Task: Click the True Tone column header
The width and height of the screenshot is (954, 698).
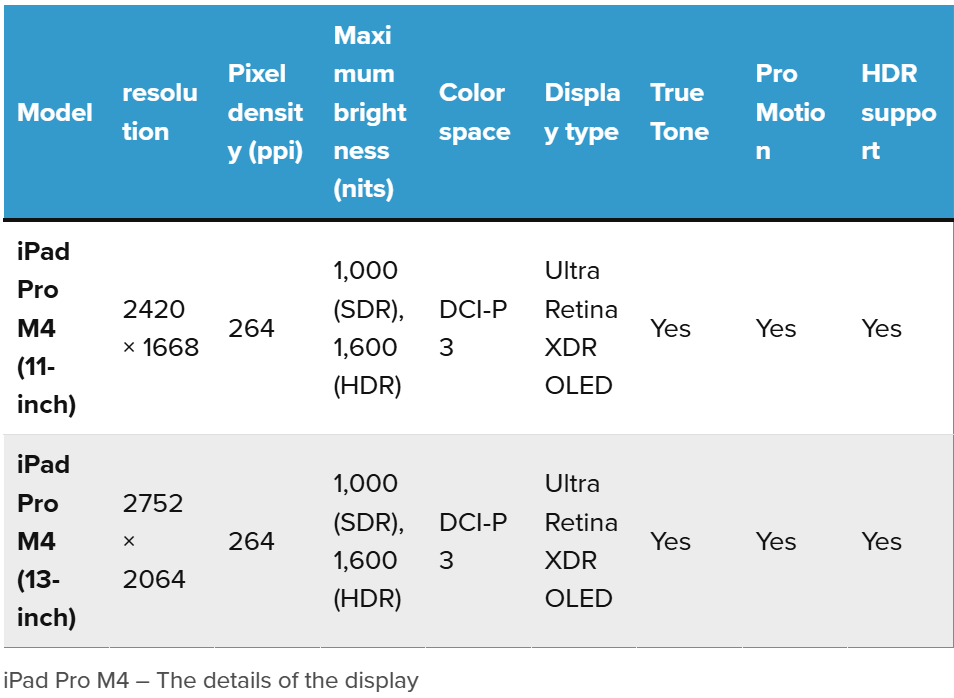Action: point(679,112)
